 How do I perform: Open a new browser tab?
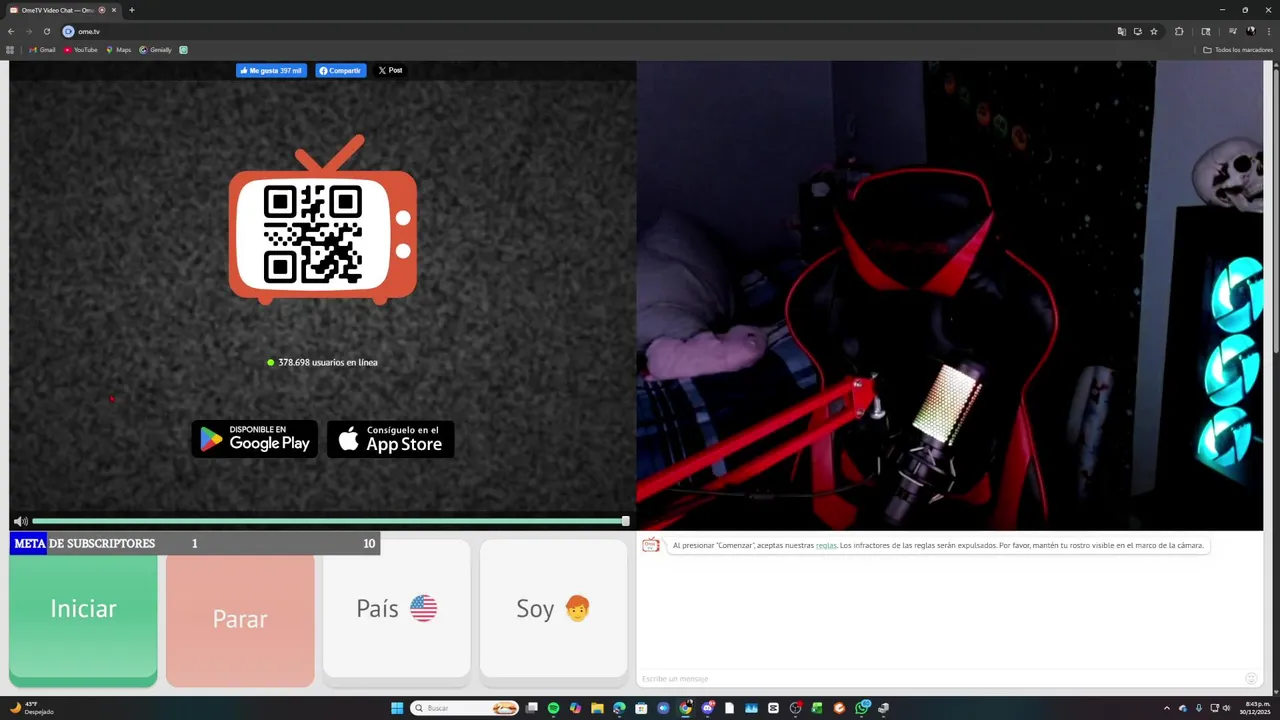[132, 10]
